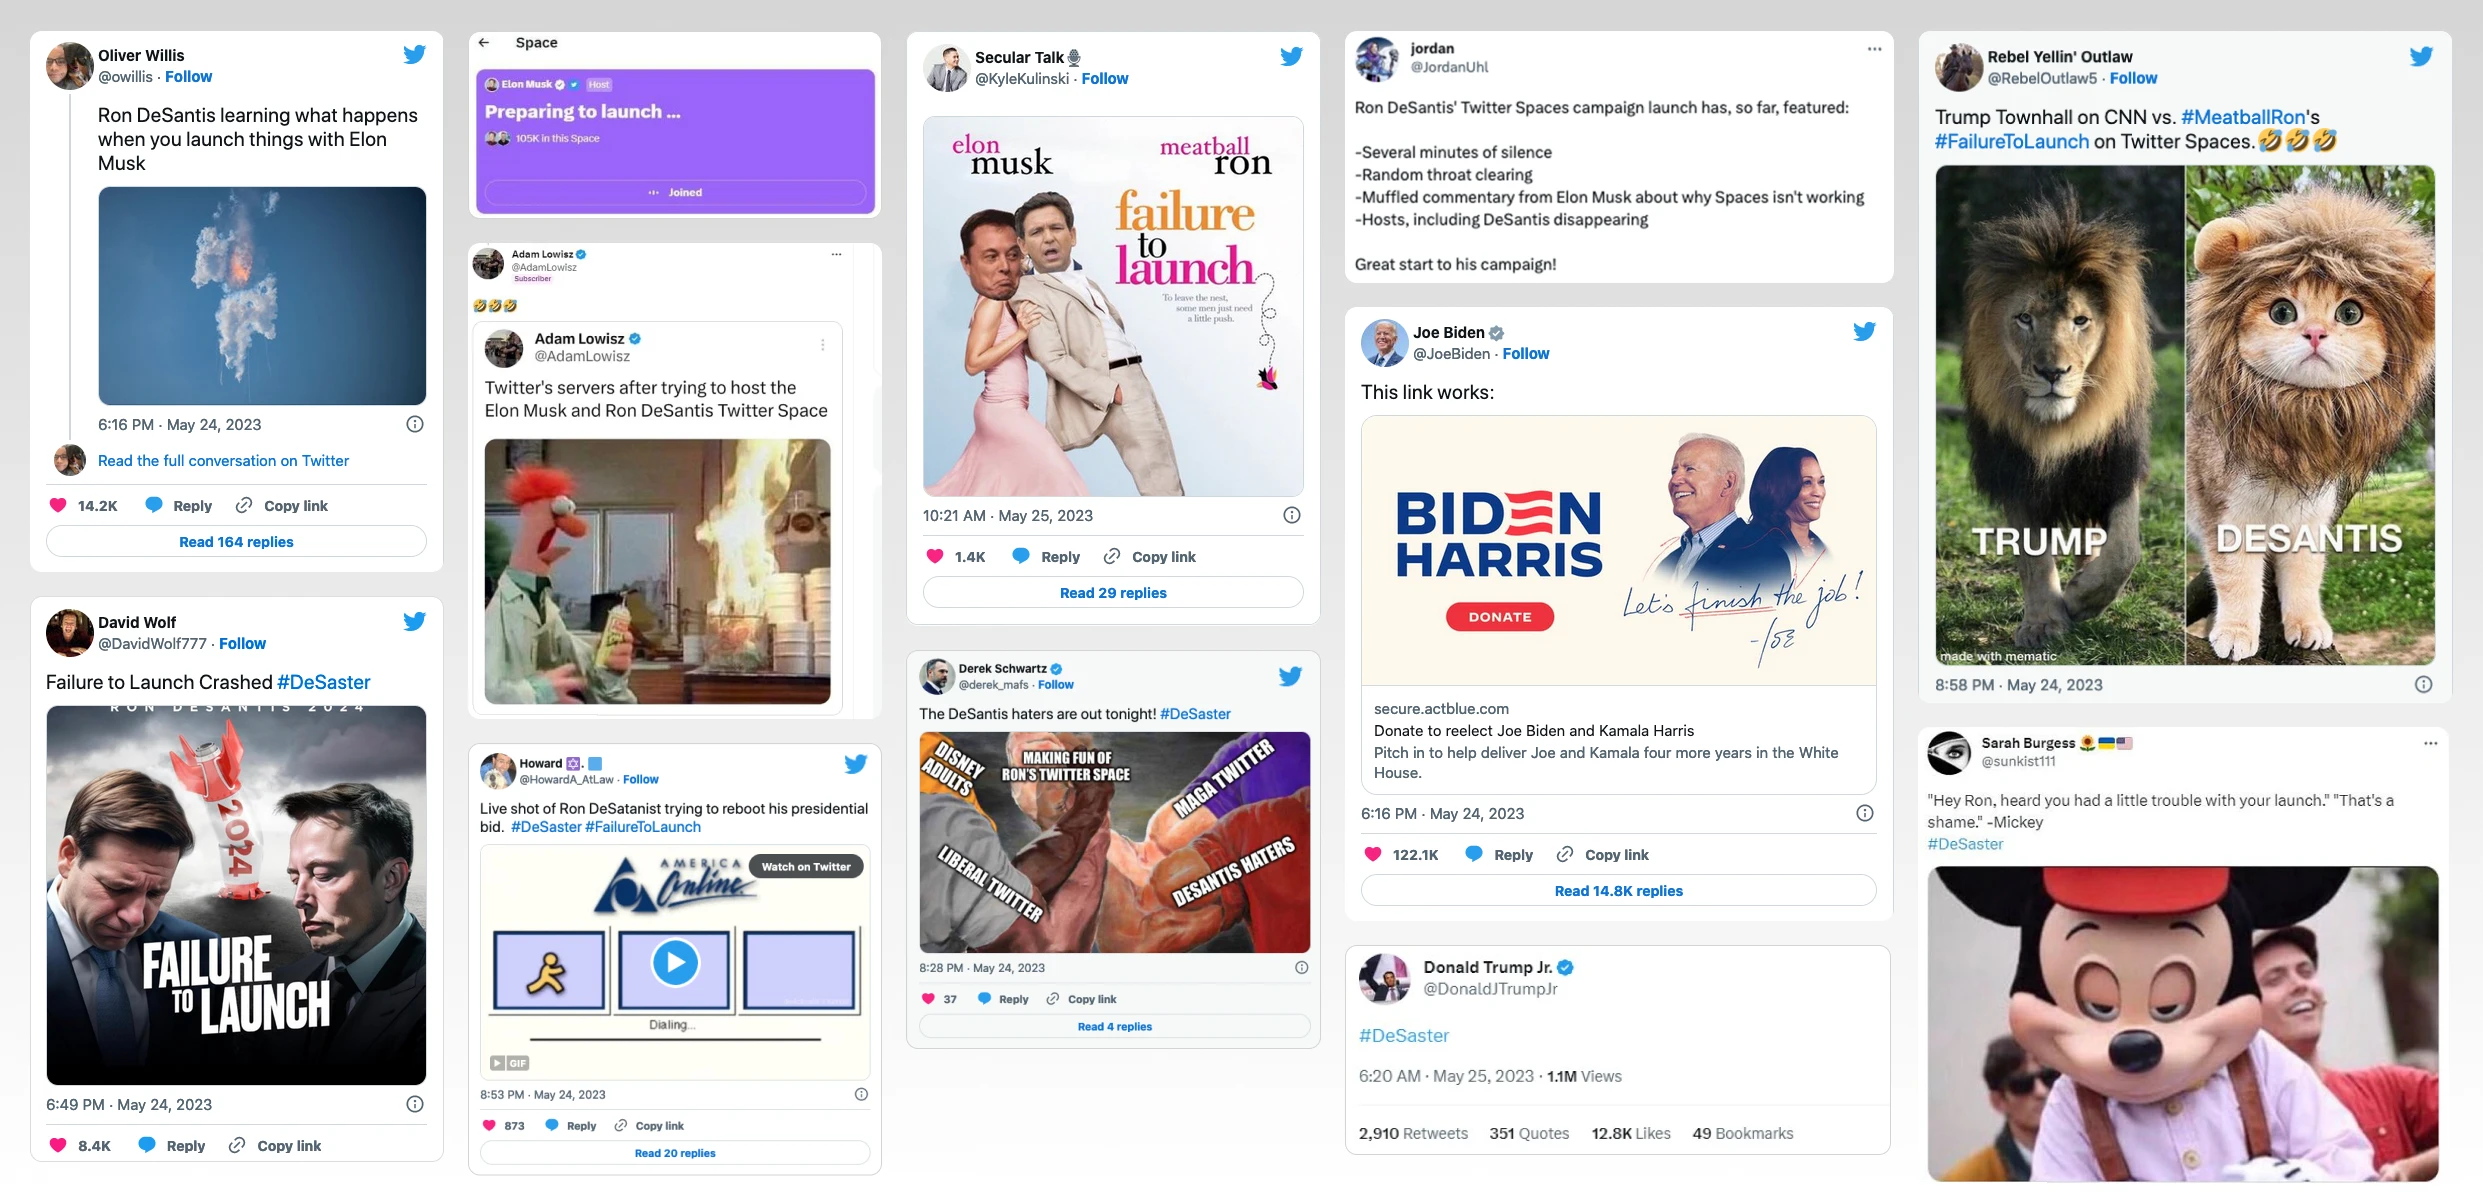Open info icon on Joe Biden tweet
This screenshot has width=2483, height=1192.
(x=1865, y=813)
